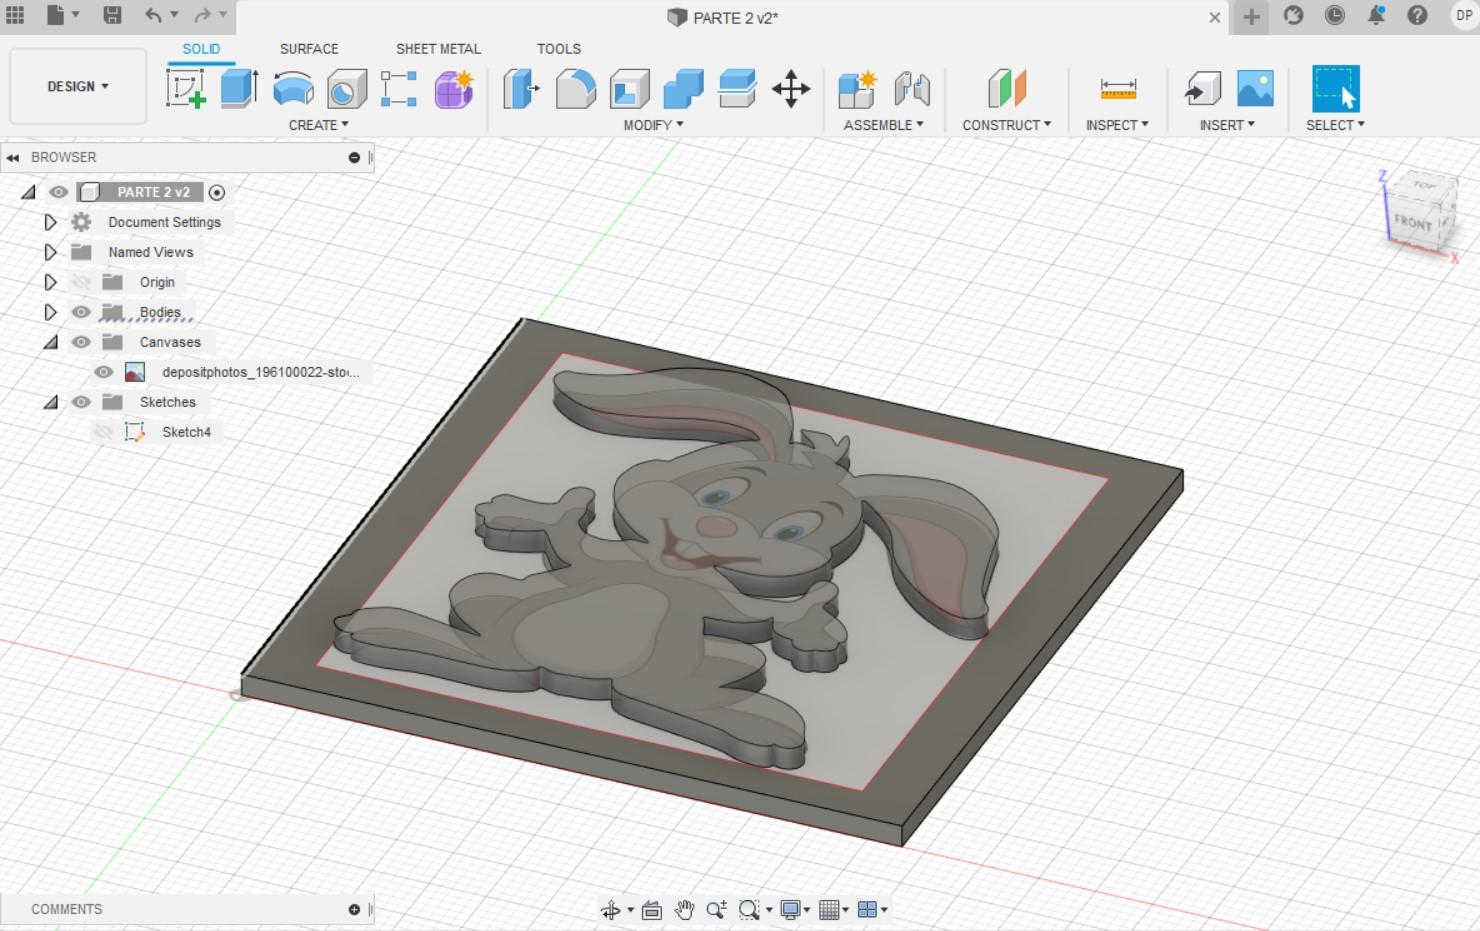
Task: Hide the depositphotos canvas image
Action: click(x=103, y=372)
